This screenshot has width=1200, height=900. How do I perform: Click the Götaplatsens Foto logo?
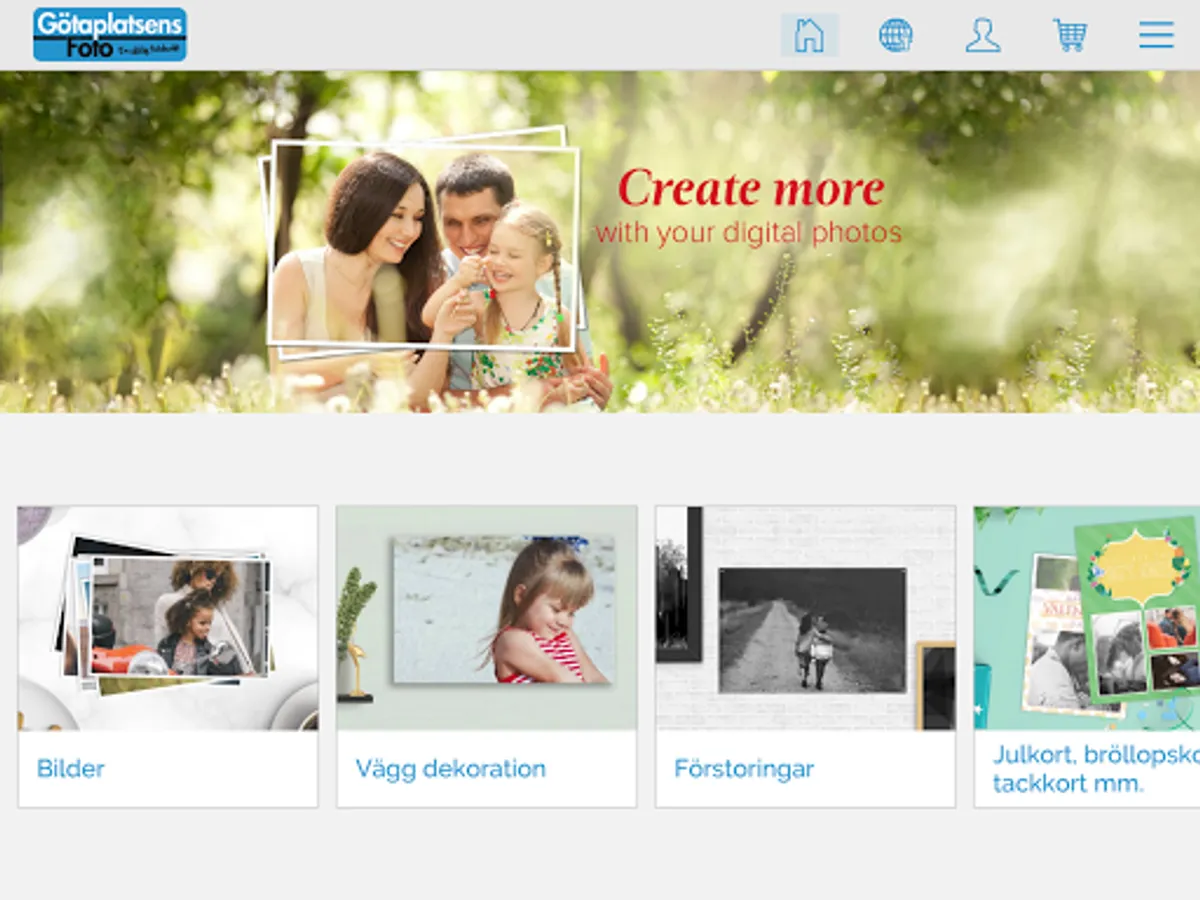click(110, 35)
